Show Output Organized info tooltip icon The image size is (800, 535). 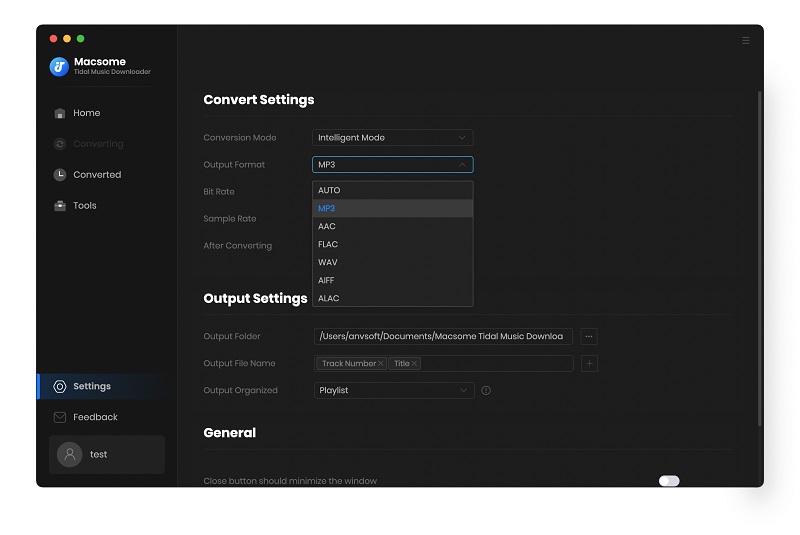point(486,391)
